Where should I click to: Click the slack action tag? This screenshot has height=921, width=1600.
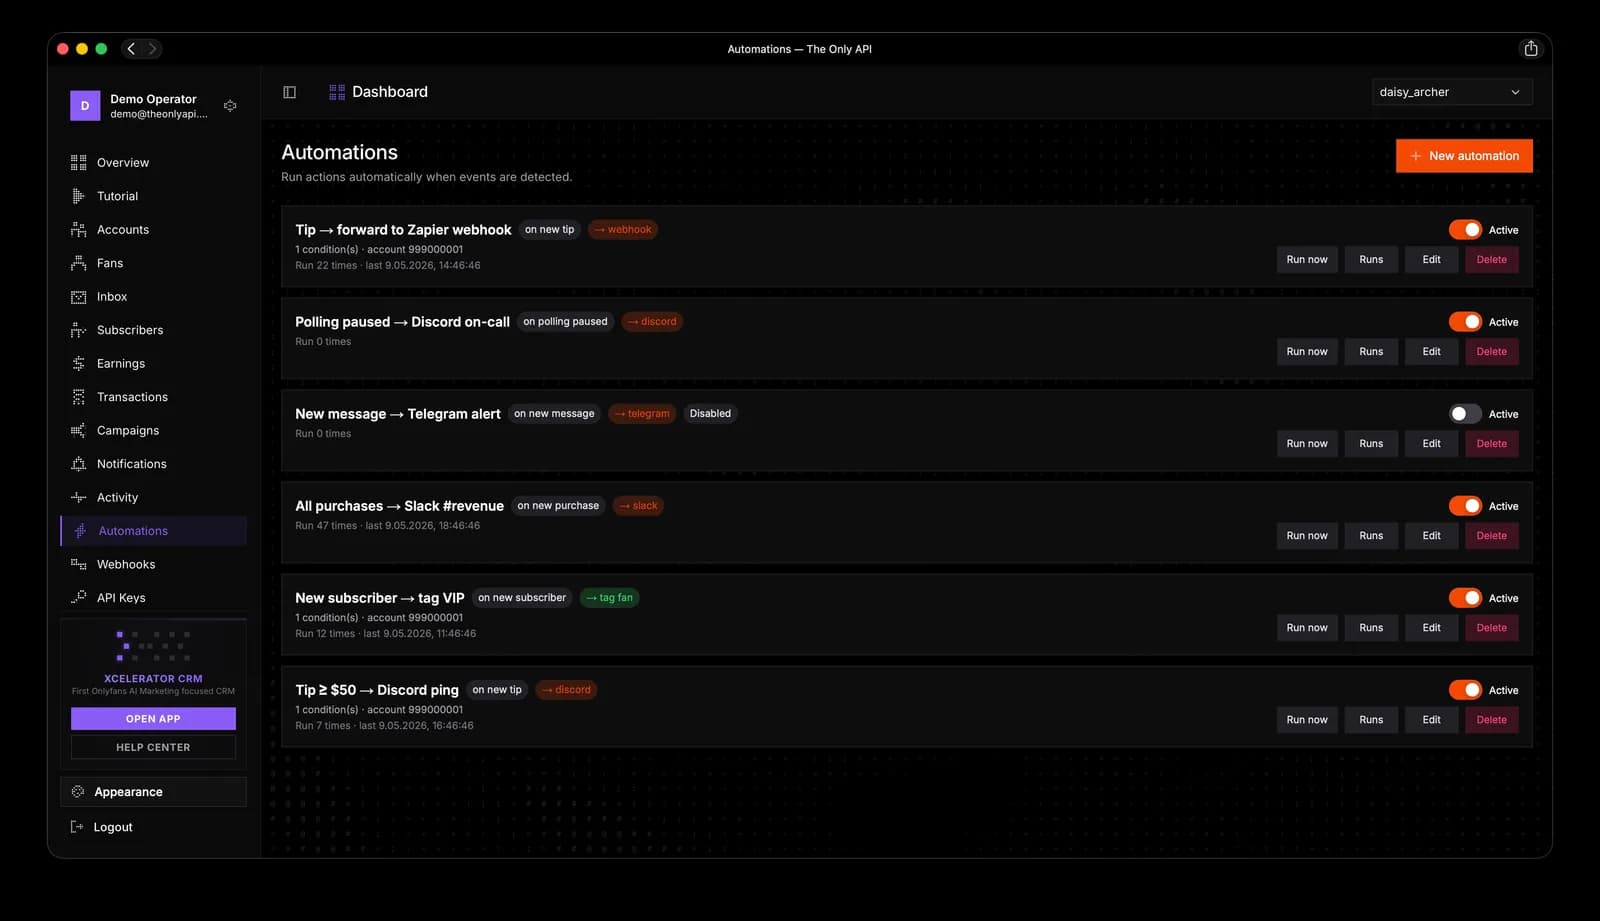click(x=638, y=506)
